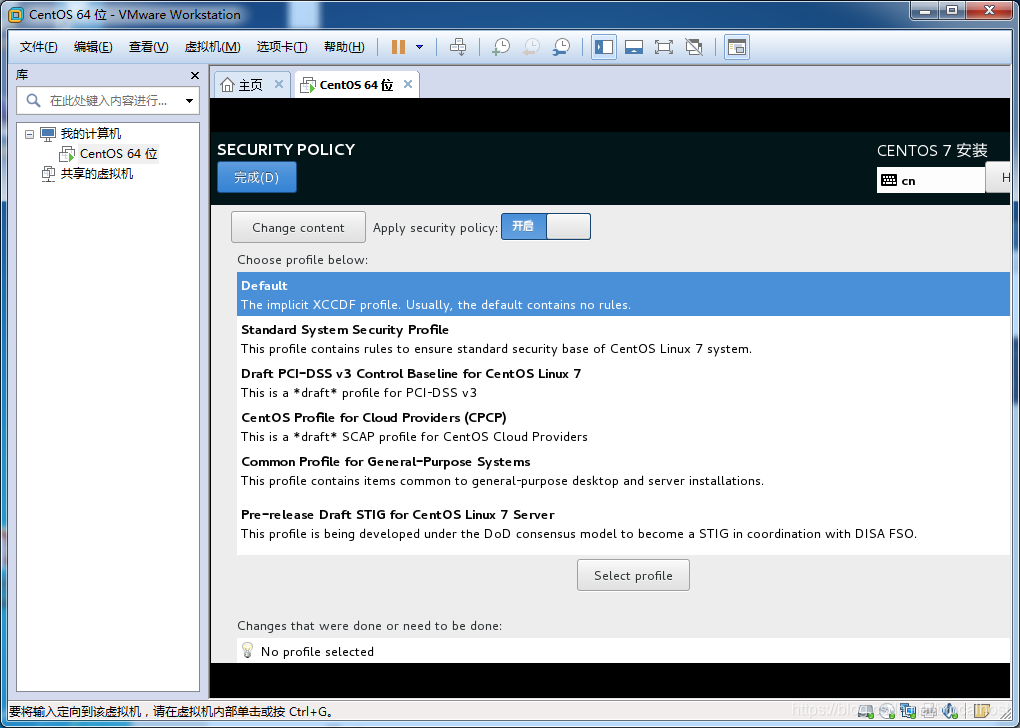Switch to the 主页 tab
Screen dimensions: 1020x728
(x=250, y=85)
